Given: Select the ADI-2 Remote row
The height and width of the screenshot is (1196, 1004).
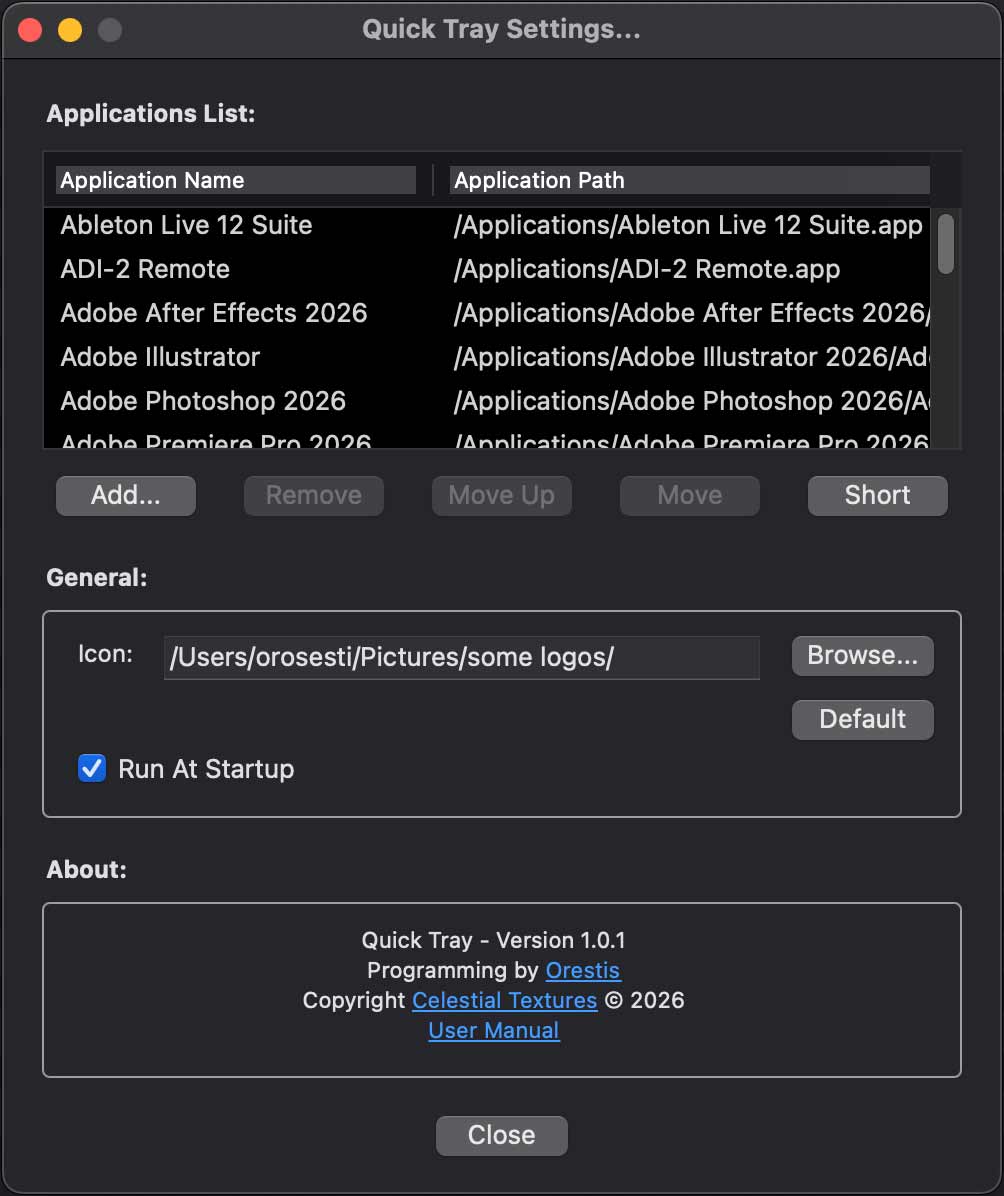Looking at the screenshot, I should 487,269.
